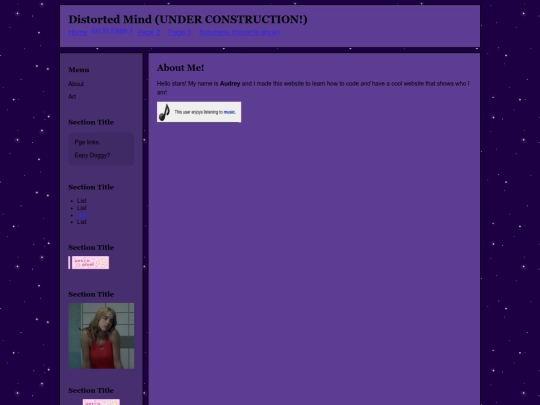
Task: Open the Home link in the header
Action: pyautogui.click(x=78, y=32)
